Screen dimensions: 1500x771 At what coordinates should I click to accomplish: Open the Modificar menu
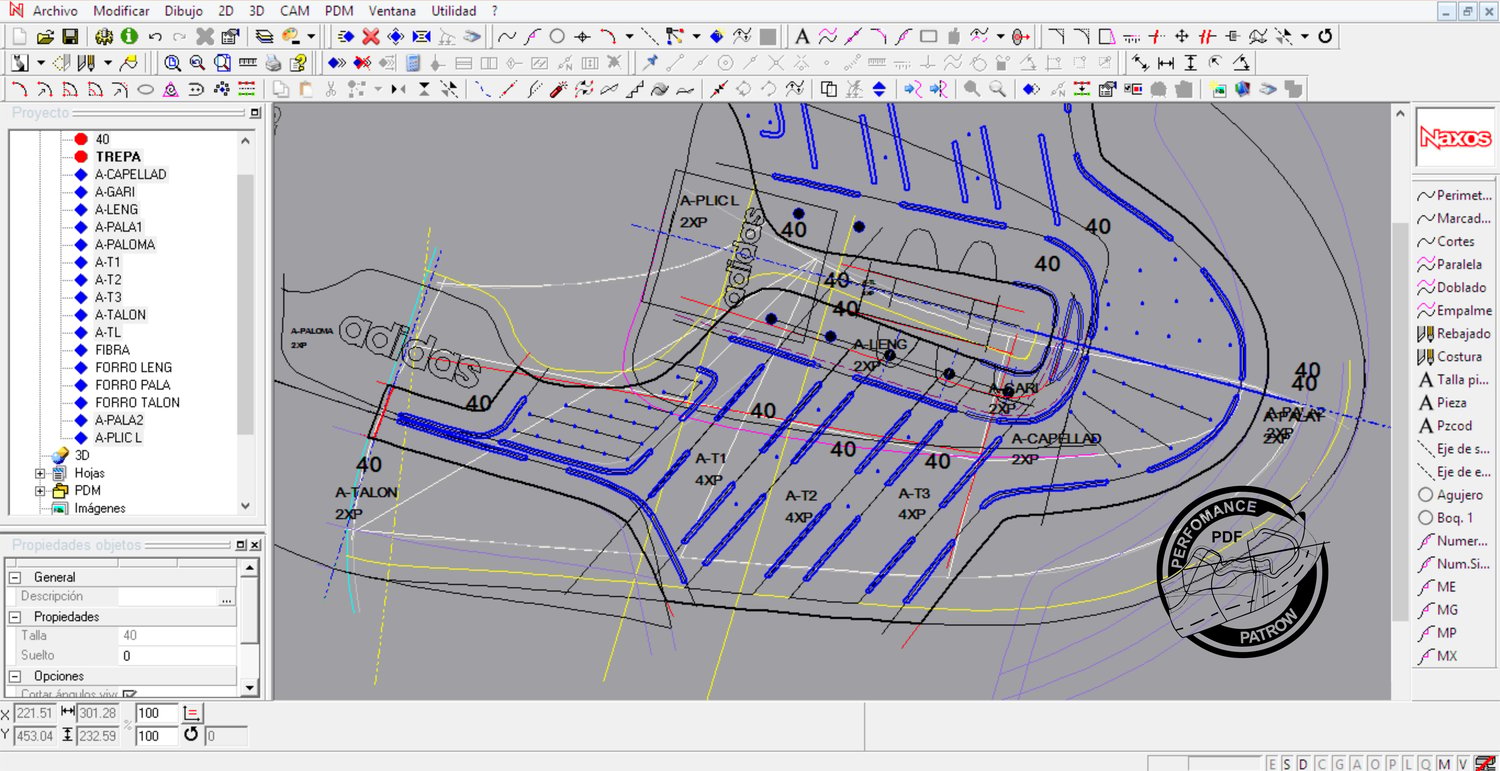pyautogui.click(x=121, y=11)
